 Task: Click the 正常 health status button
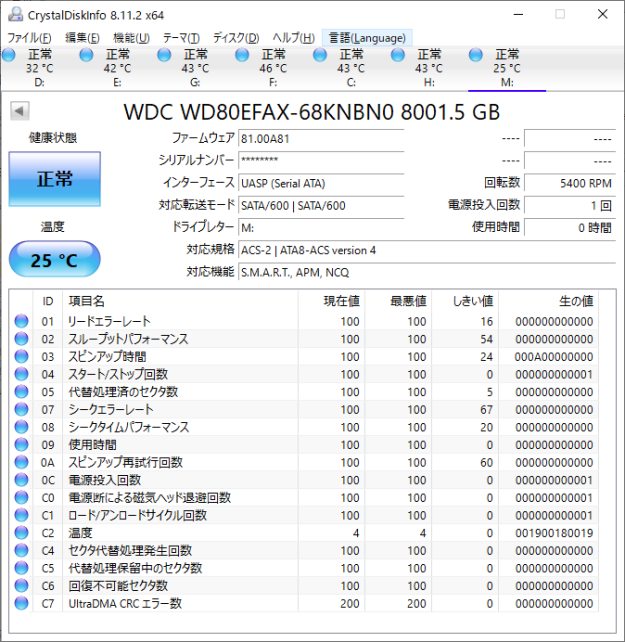54,179
